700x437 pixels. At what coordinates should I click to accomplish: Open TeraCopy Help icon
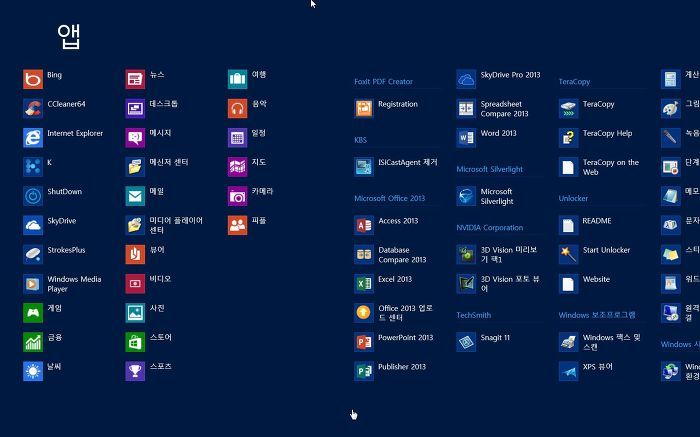[568, 137]
